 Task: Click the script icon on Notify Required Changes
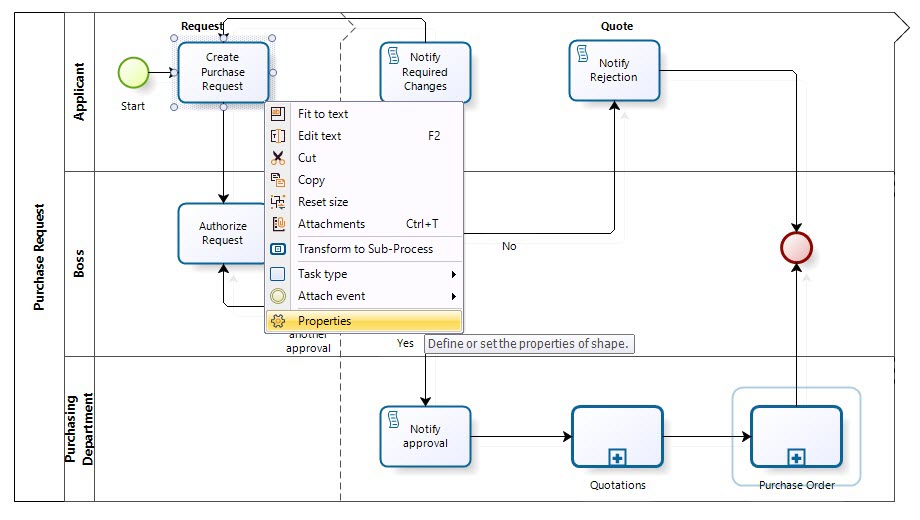[x=394, y=56]
